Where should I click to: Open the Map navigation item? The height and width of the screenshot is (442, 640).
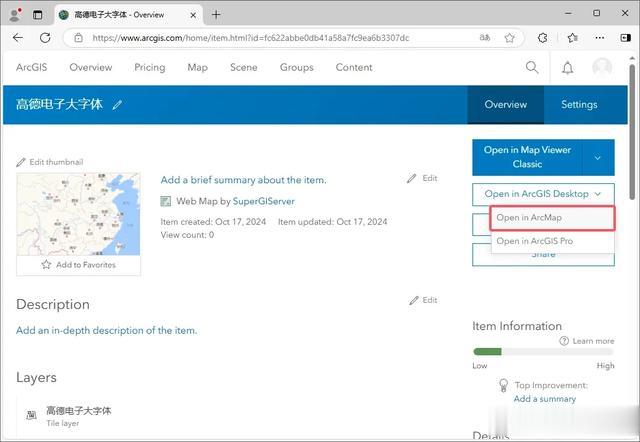tap(198, 67)
